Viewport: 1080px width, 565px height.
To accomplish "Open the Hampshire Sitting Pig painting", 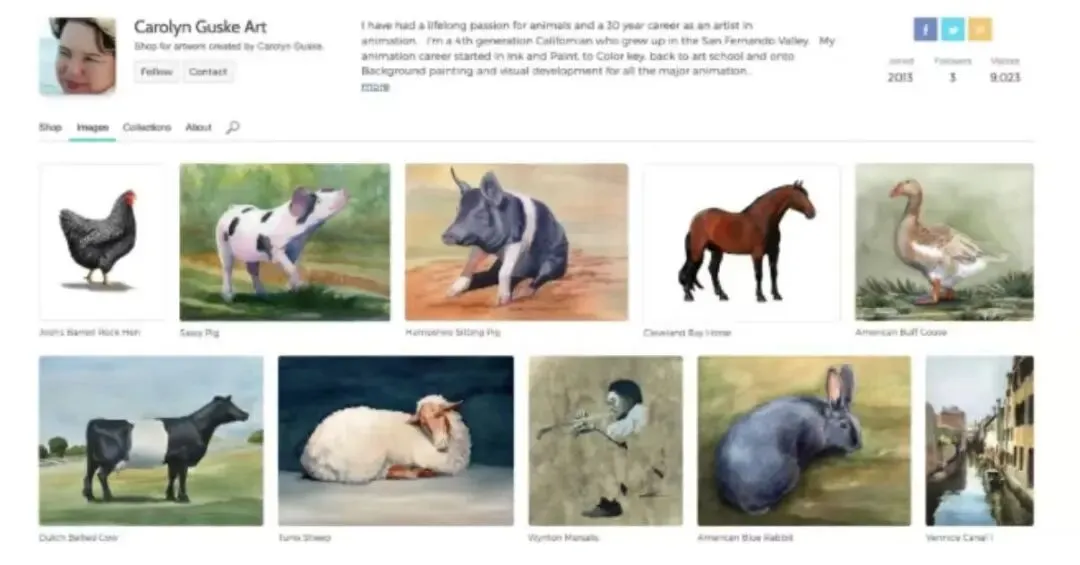I will (x=517, y=242).
